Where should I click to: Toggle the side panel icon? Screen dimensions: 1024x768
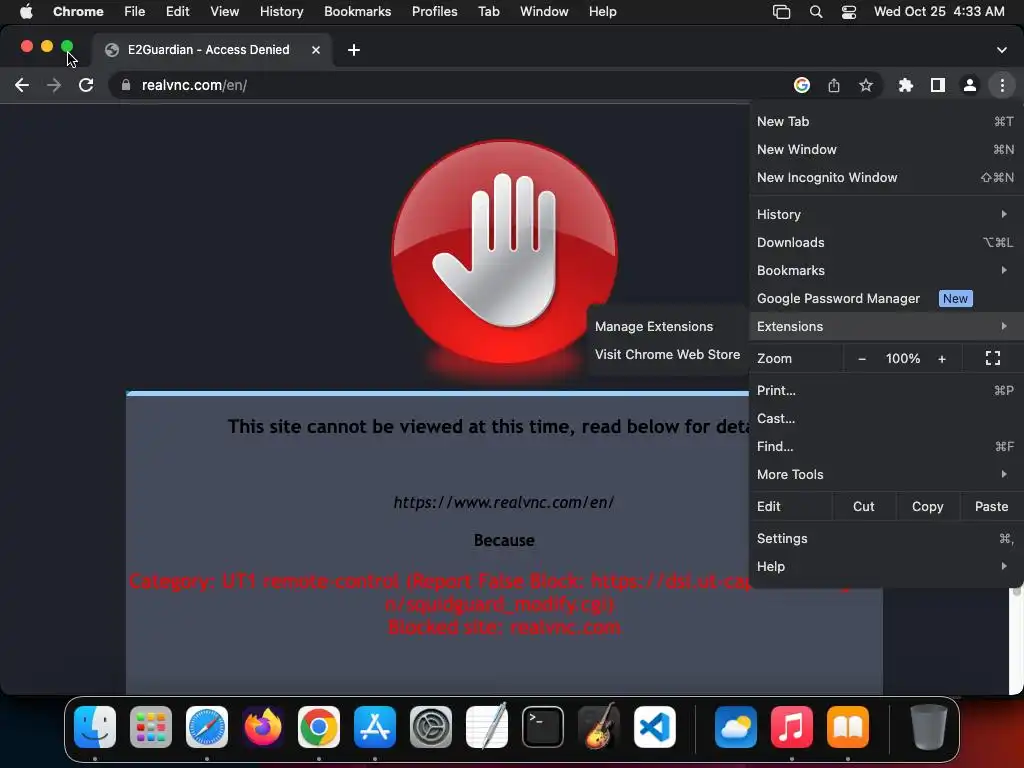(x=938, y=85)
